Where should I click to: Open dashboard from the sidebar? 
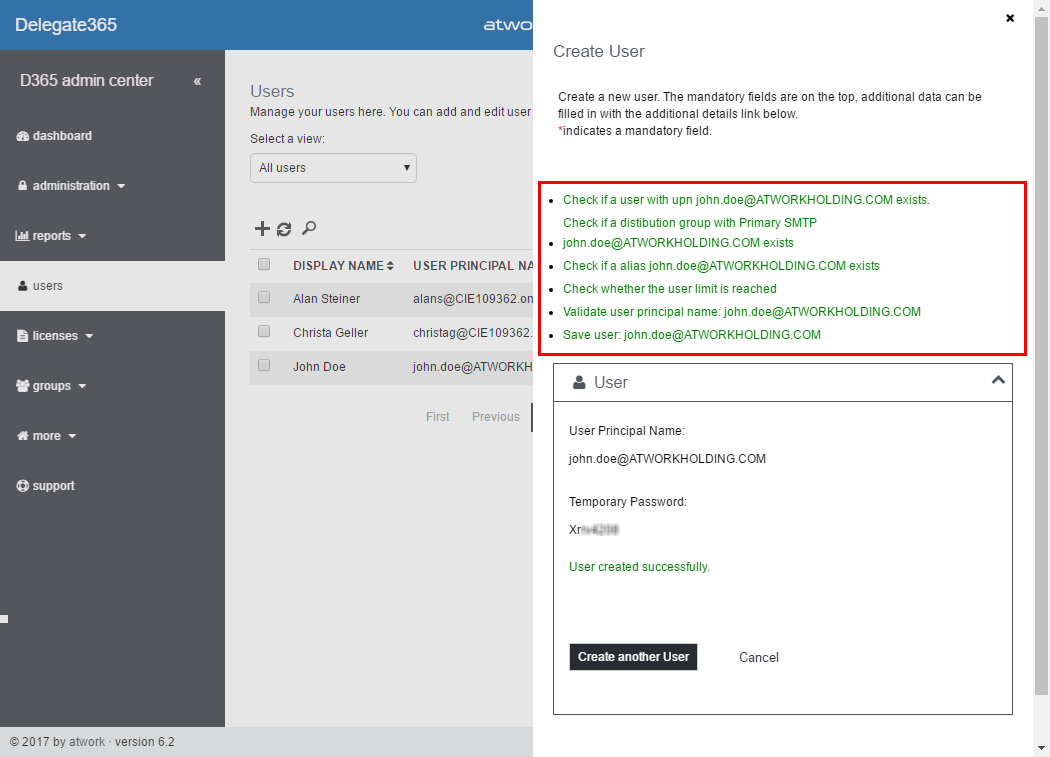(x=61, y=136)
